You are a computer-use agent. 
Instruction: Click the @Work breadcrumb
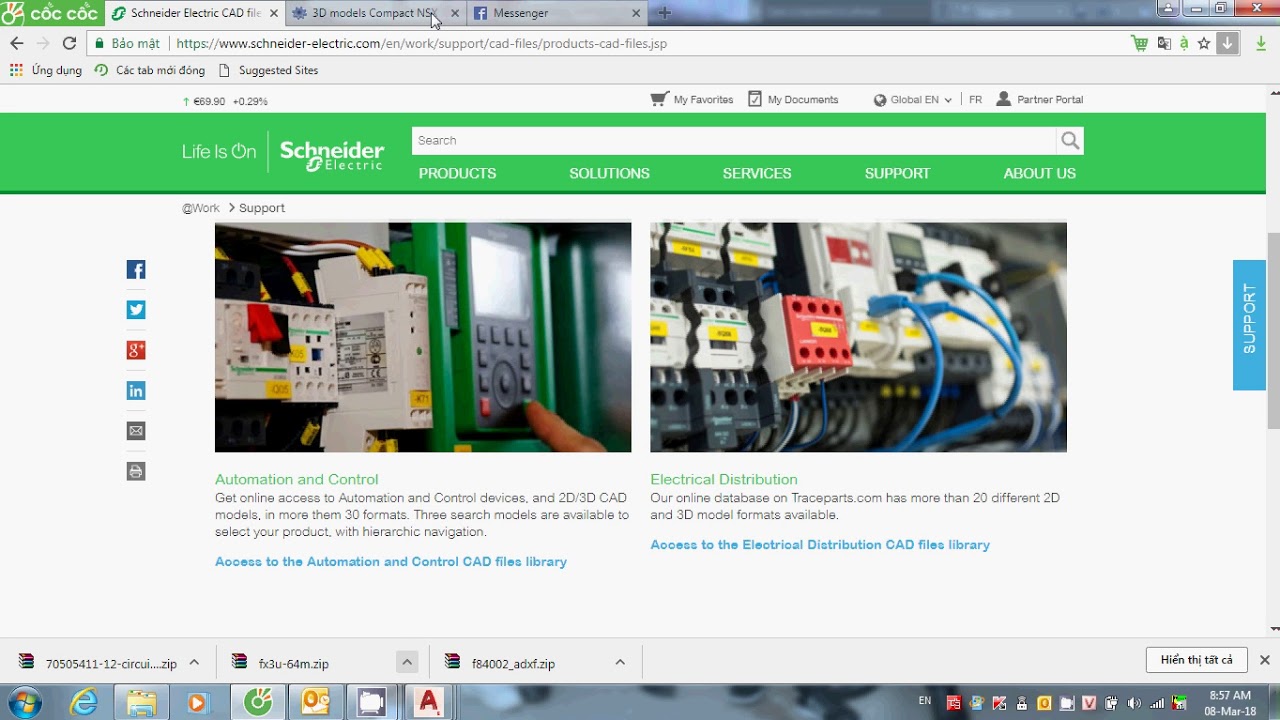[200, 208]
